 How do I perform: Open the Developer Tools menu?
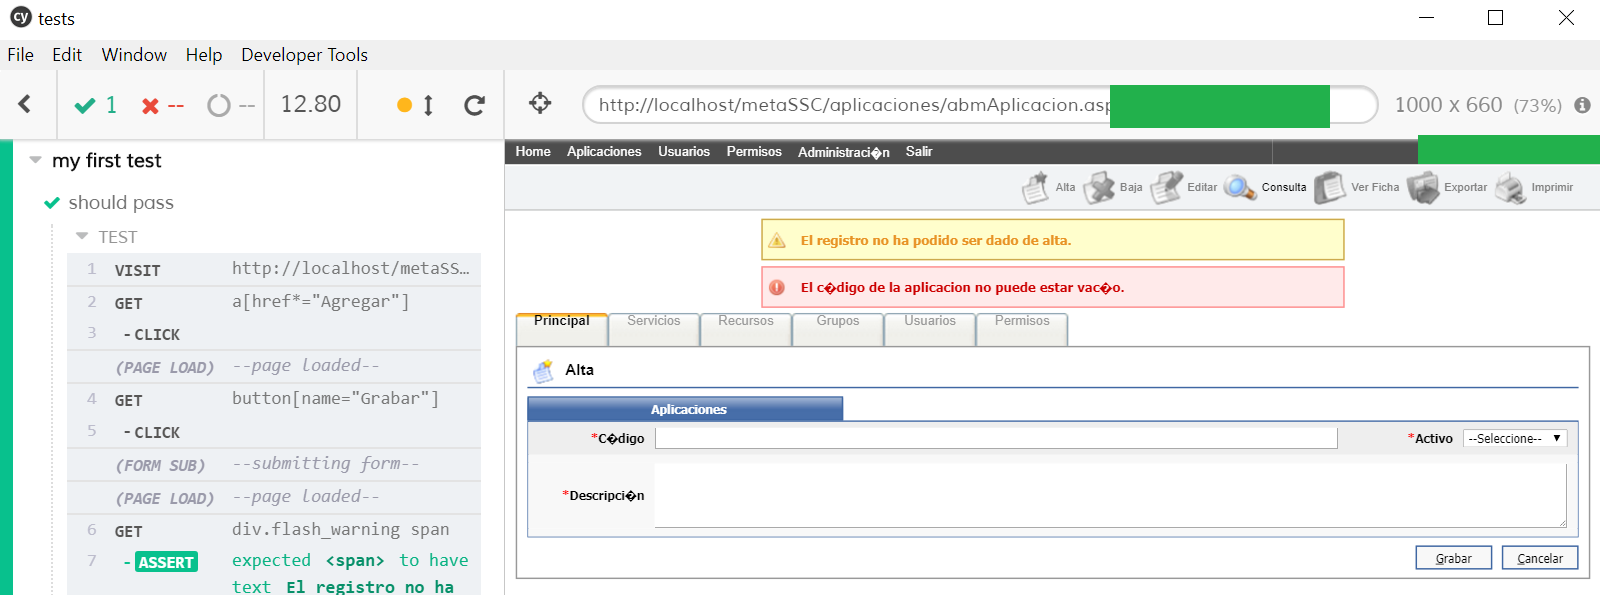304,55
